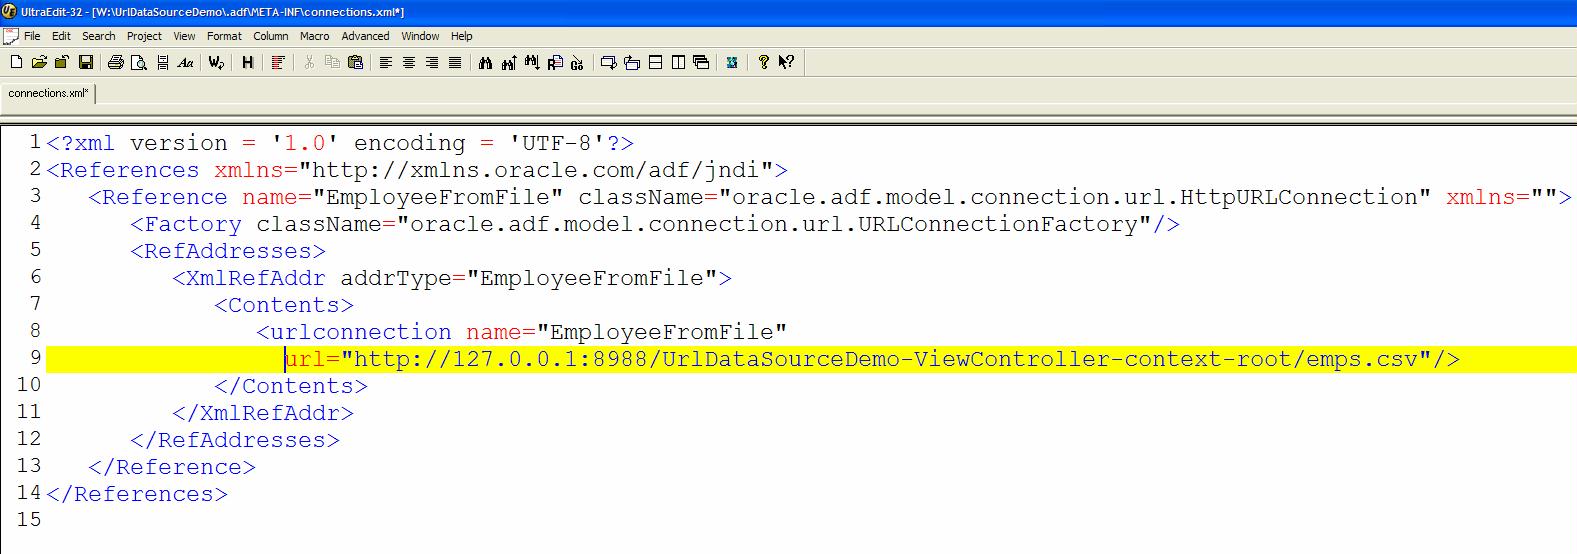Open the Project menu
Image resolution: width=1577 pixels, height=554 pixels.
tap(144, 36)
